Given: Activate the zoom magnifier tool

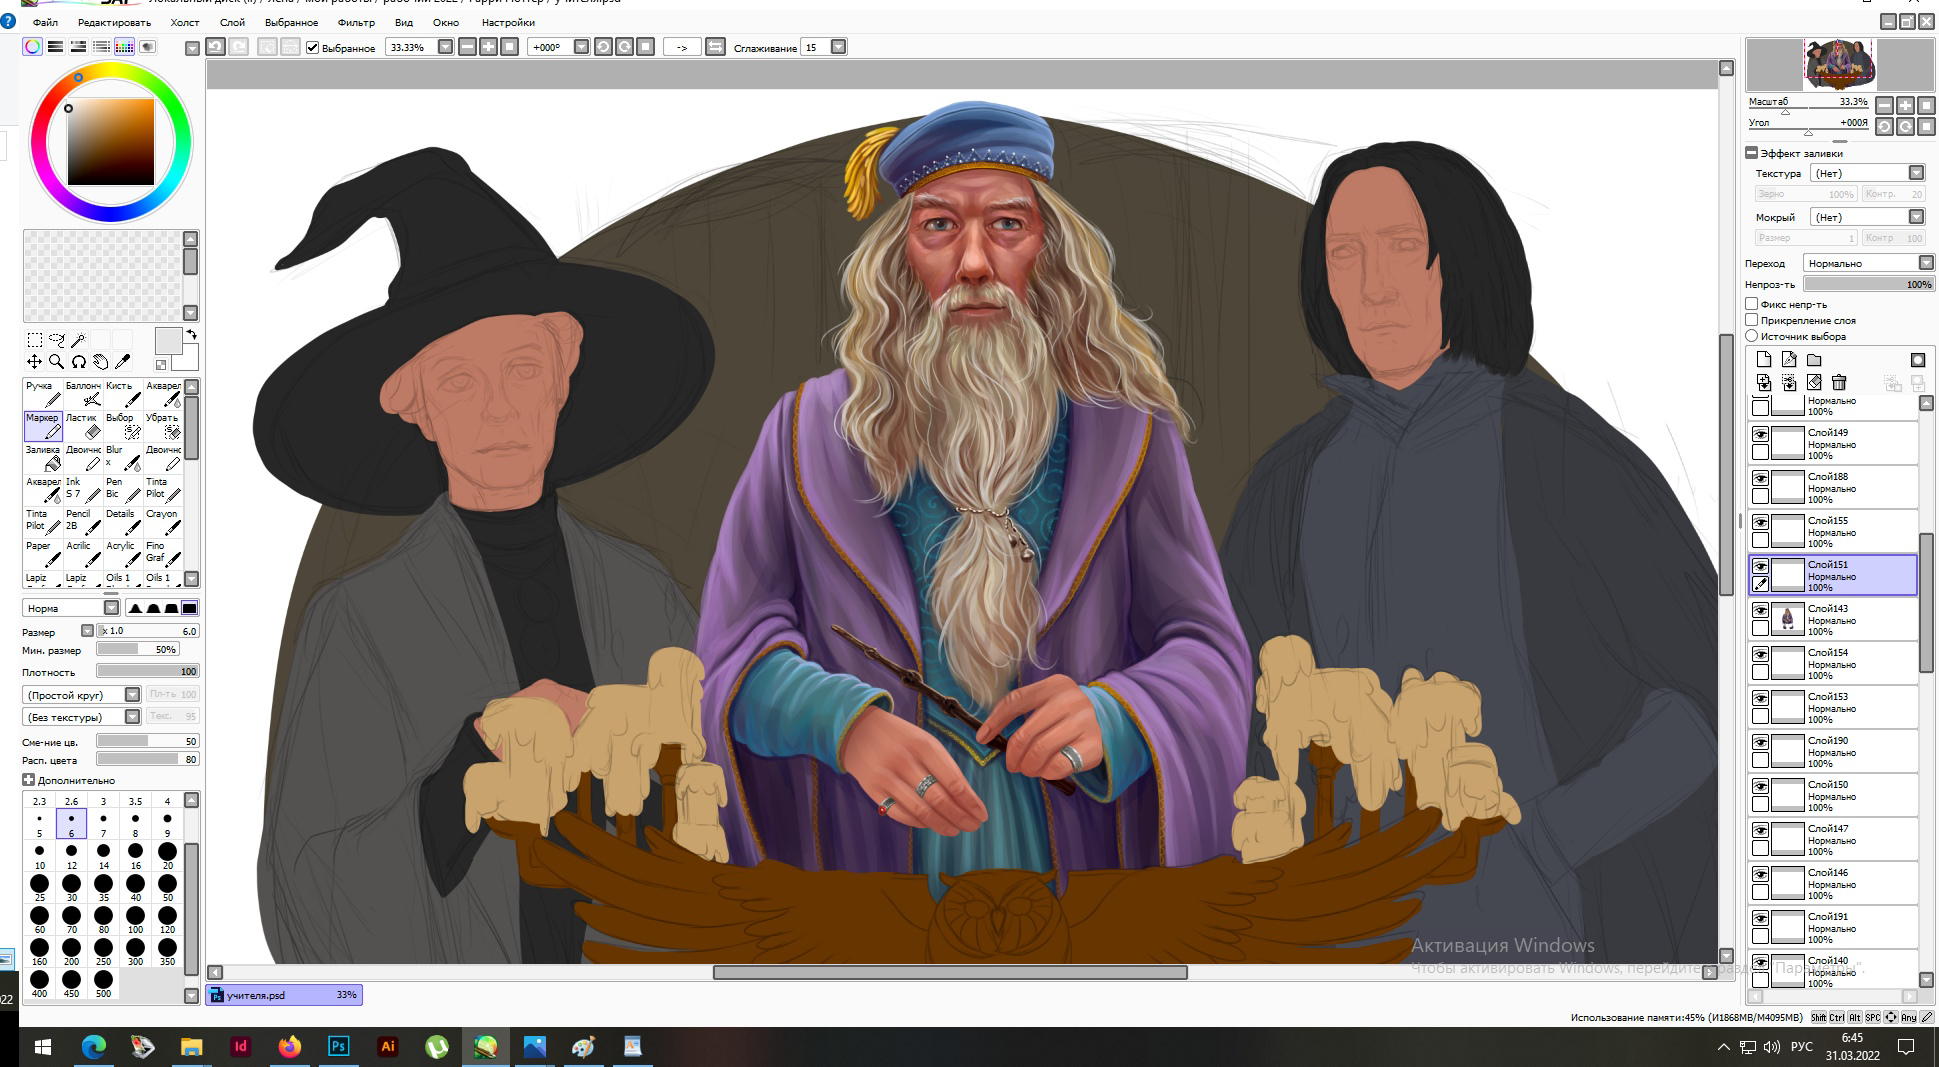Looking at the screenshot, I should tap(56, 362).
